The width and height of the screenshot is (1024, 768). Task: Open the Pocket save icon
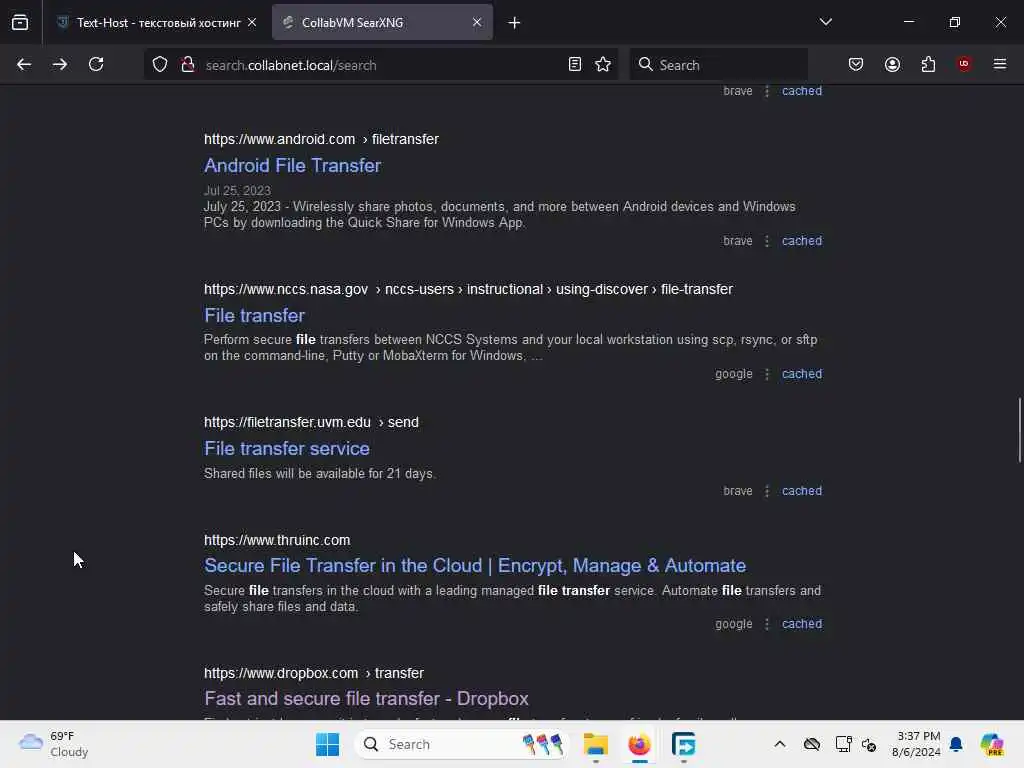[x=856, y=65]
